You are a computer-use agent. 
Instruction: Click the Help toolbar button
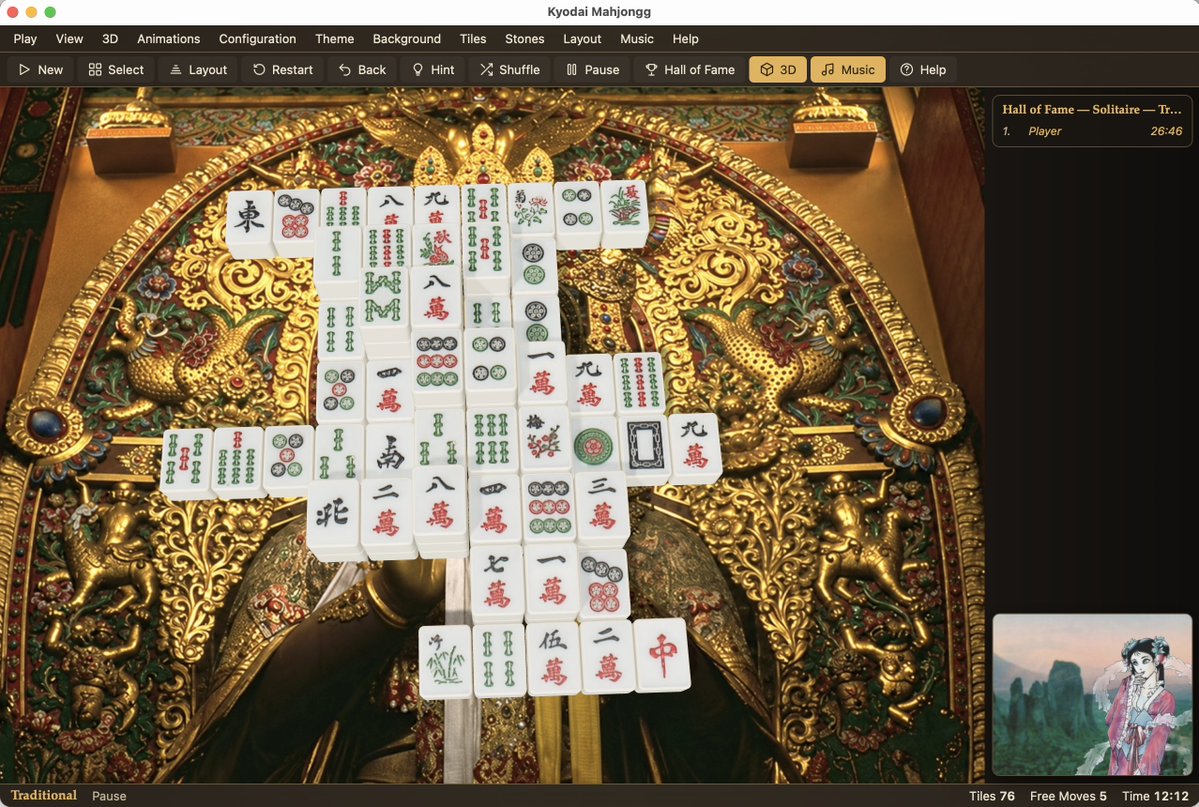coord(923,70)
